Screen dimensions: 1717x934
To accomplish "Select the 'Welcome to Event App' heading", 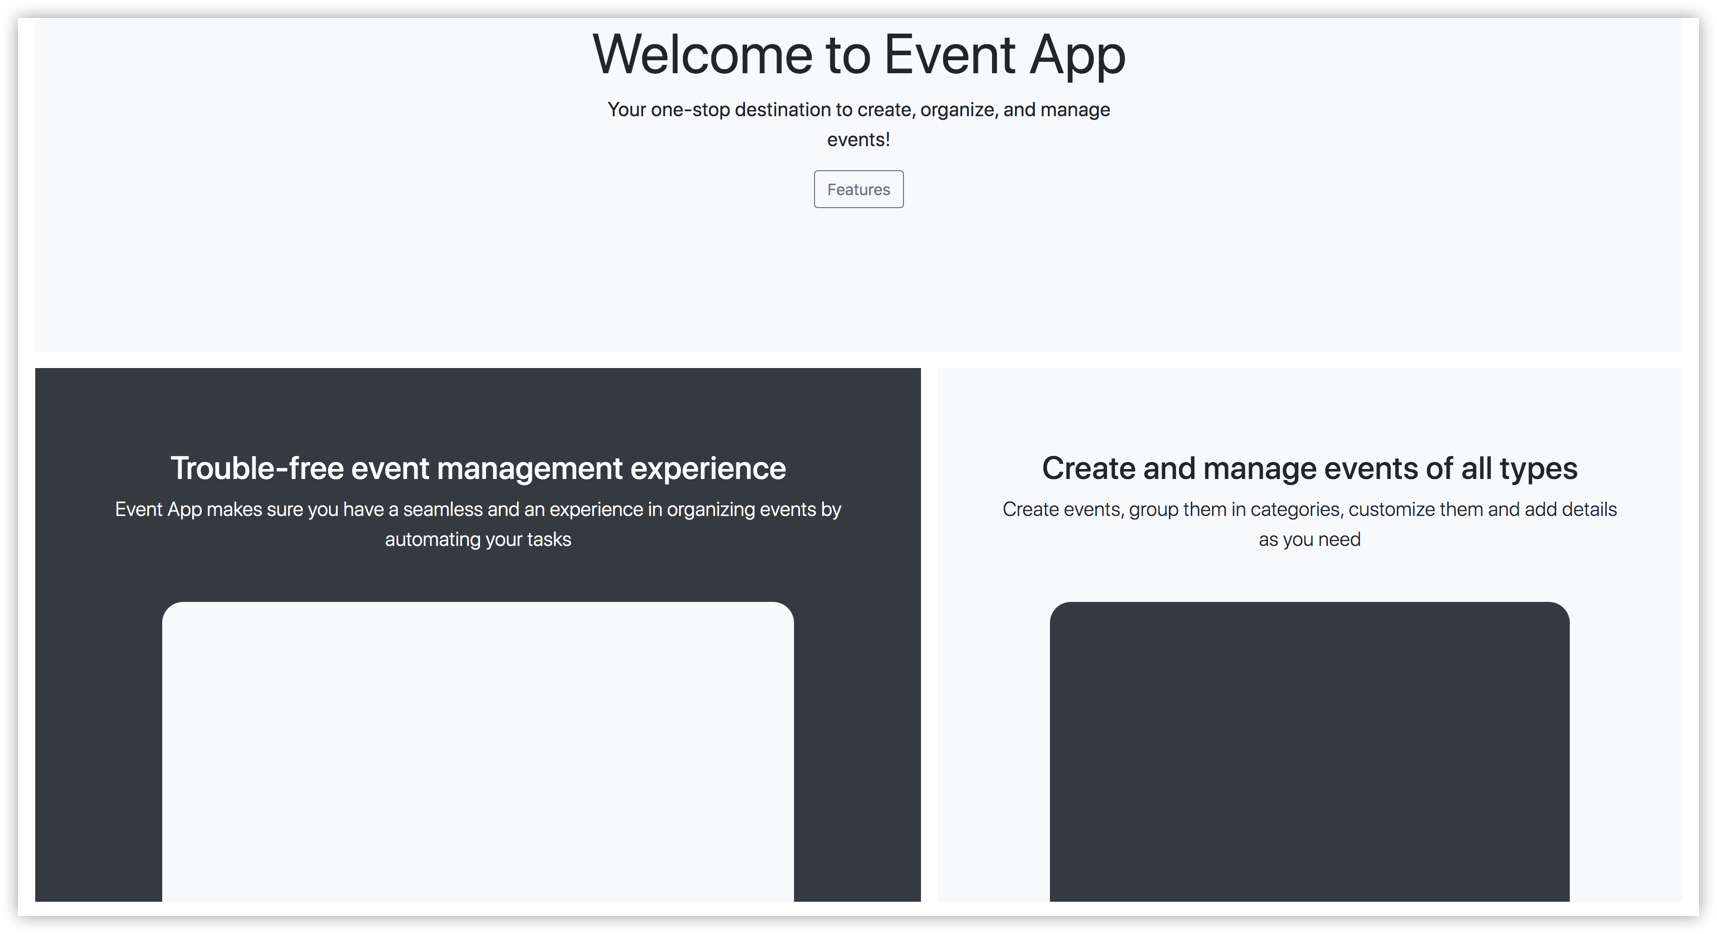I will pyautogui.click(x=858, y=54).
